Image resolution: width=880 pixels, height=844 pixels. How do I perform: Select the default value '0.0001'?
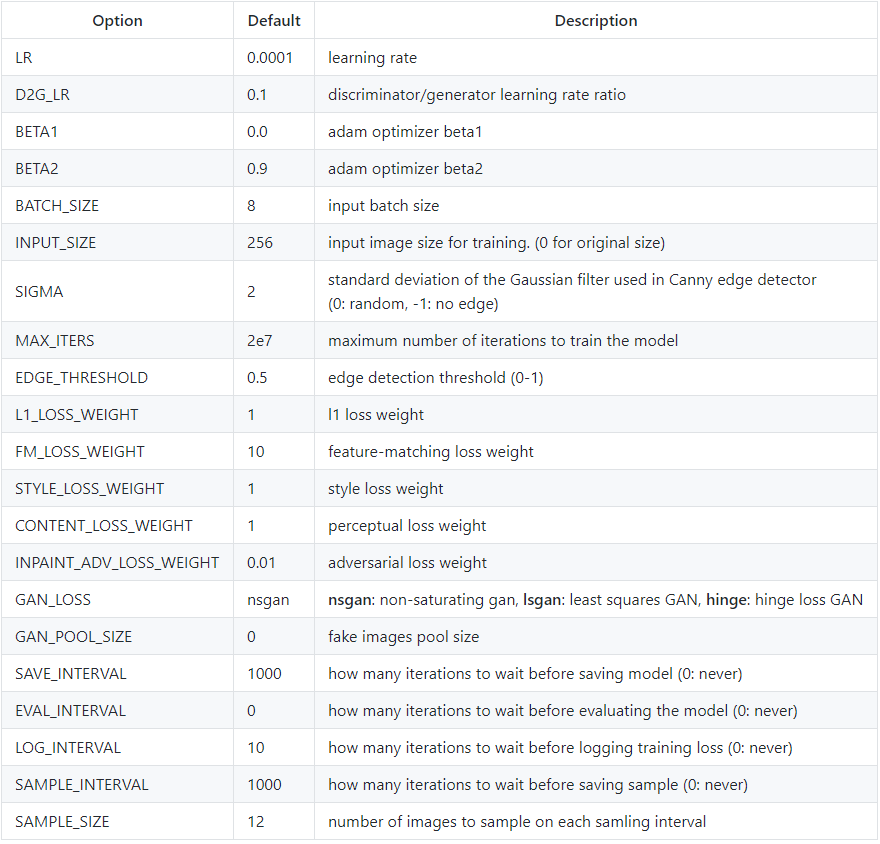pyautogui.click(x=270, y=58)
